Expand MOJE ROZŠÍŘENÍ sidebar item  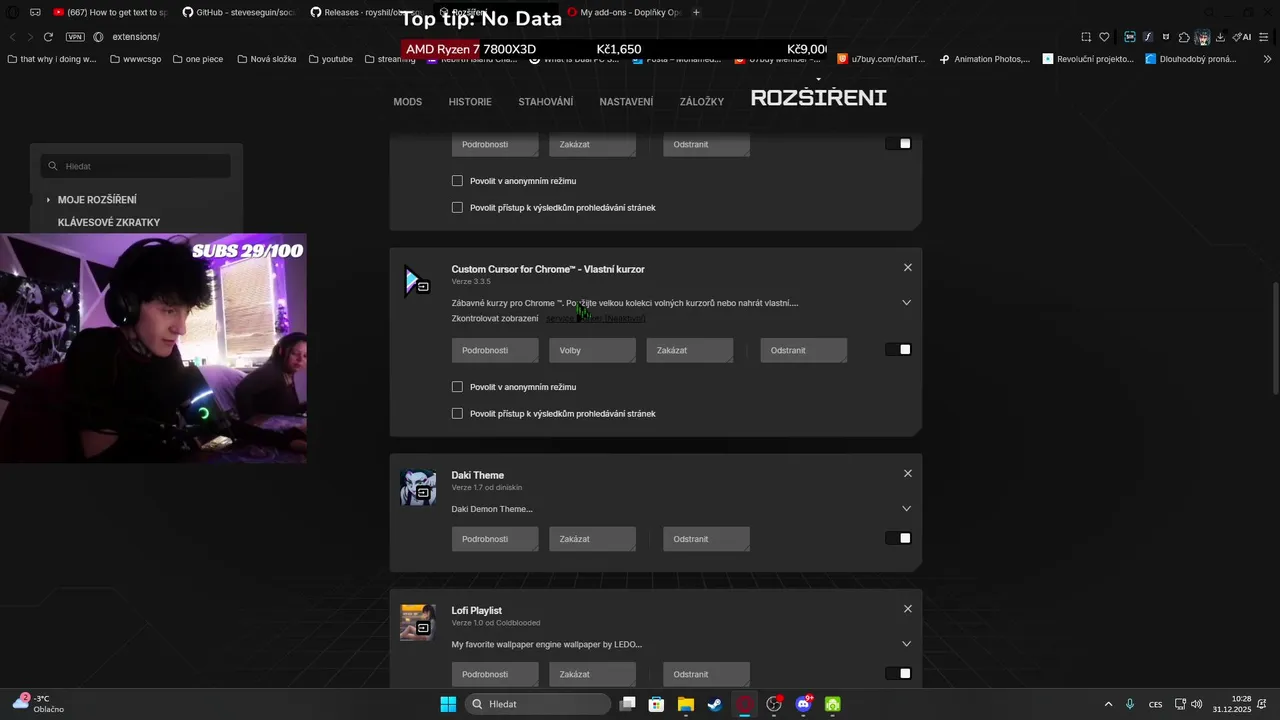click(48, 200)
